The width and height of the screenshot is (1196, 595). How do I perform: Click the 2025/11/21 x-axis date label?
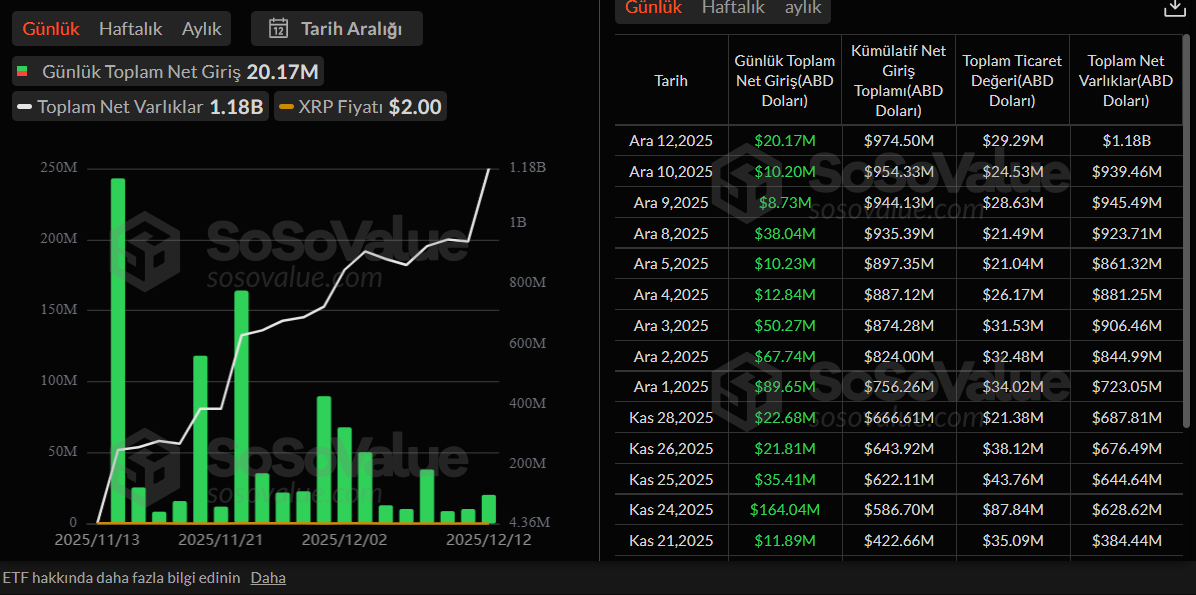[221, 540]
